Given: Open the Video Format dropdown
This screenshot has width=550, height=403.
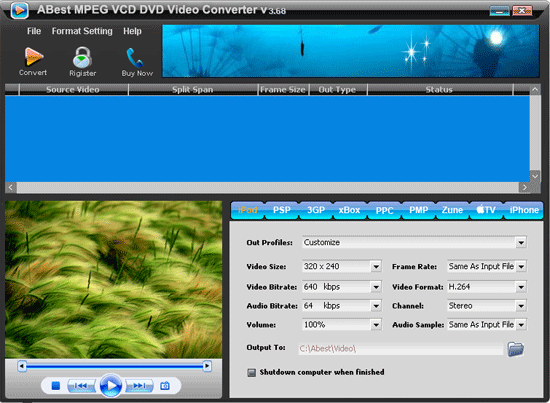Looking at the screenshot, I should coord(521,287).
